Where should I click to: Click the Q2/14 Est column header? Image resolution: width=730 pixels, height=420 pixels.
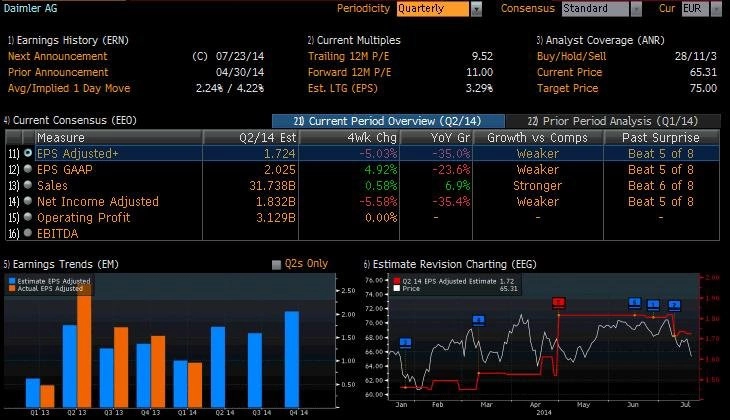pos(250,137)
